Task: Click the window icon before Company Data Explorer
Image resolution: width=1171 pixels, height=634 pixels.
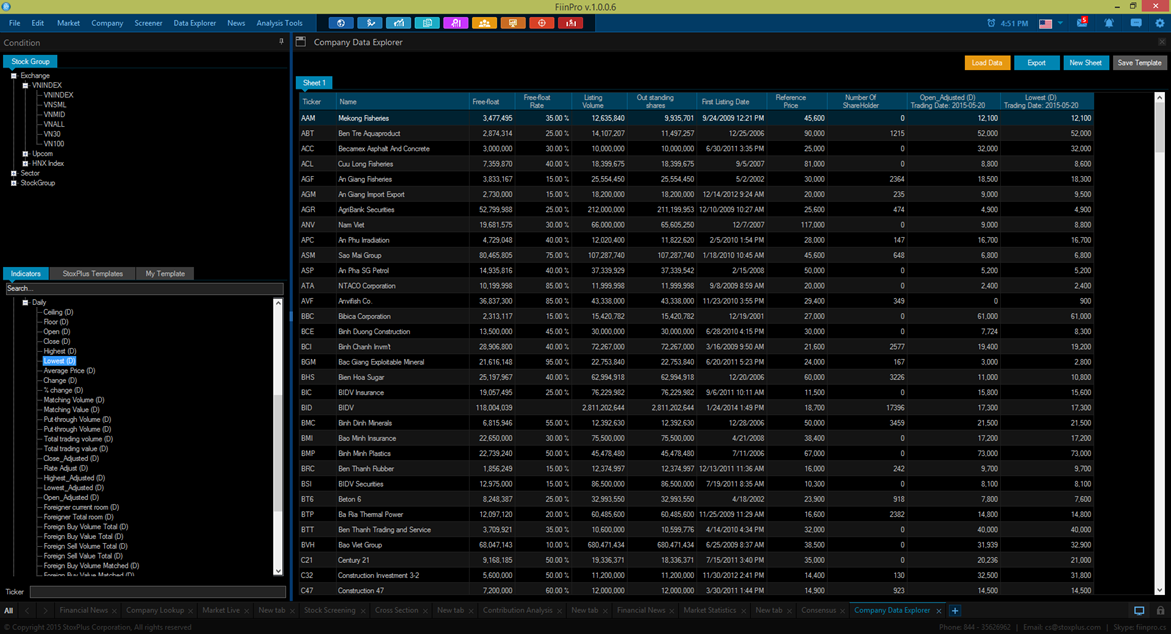Action: [x=301, y=42]
